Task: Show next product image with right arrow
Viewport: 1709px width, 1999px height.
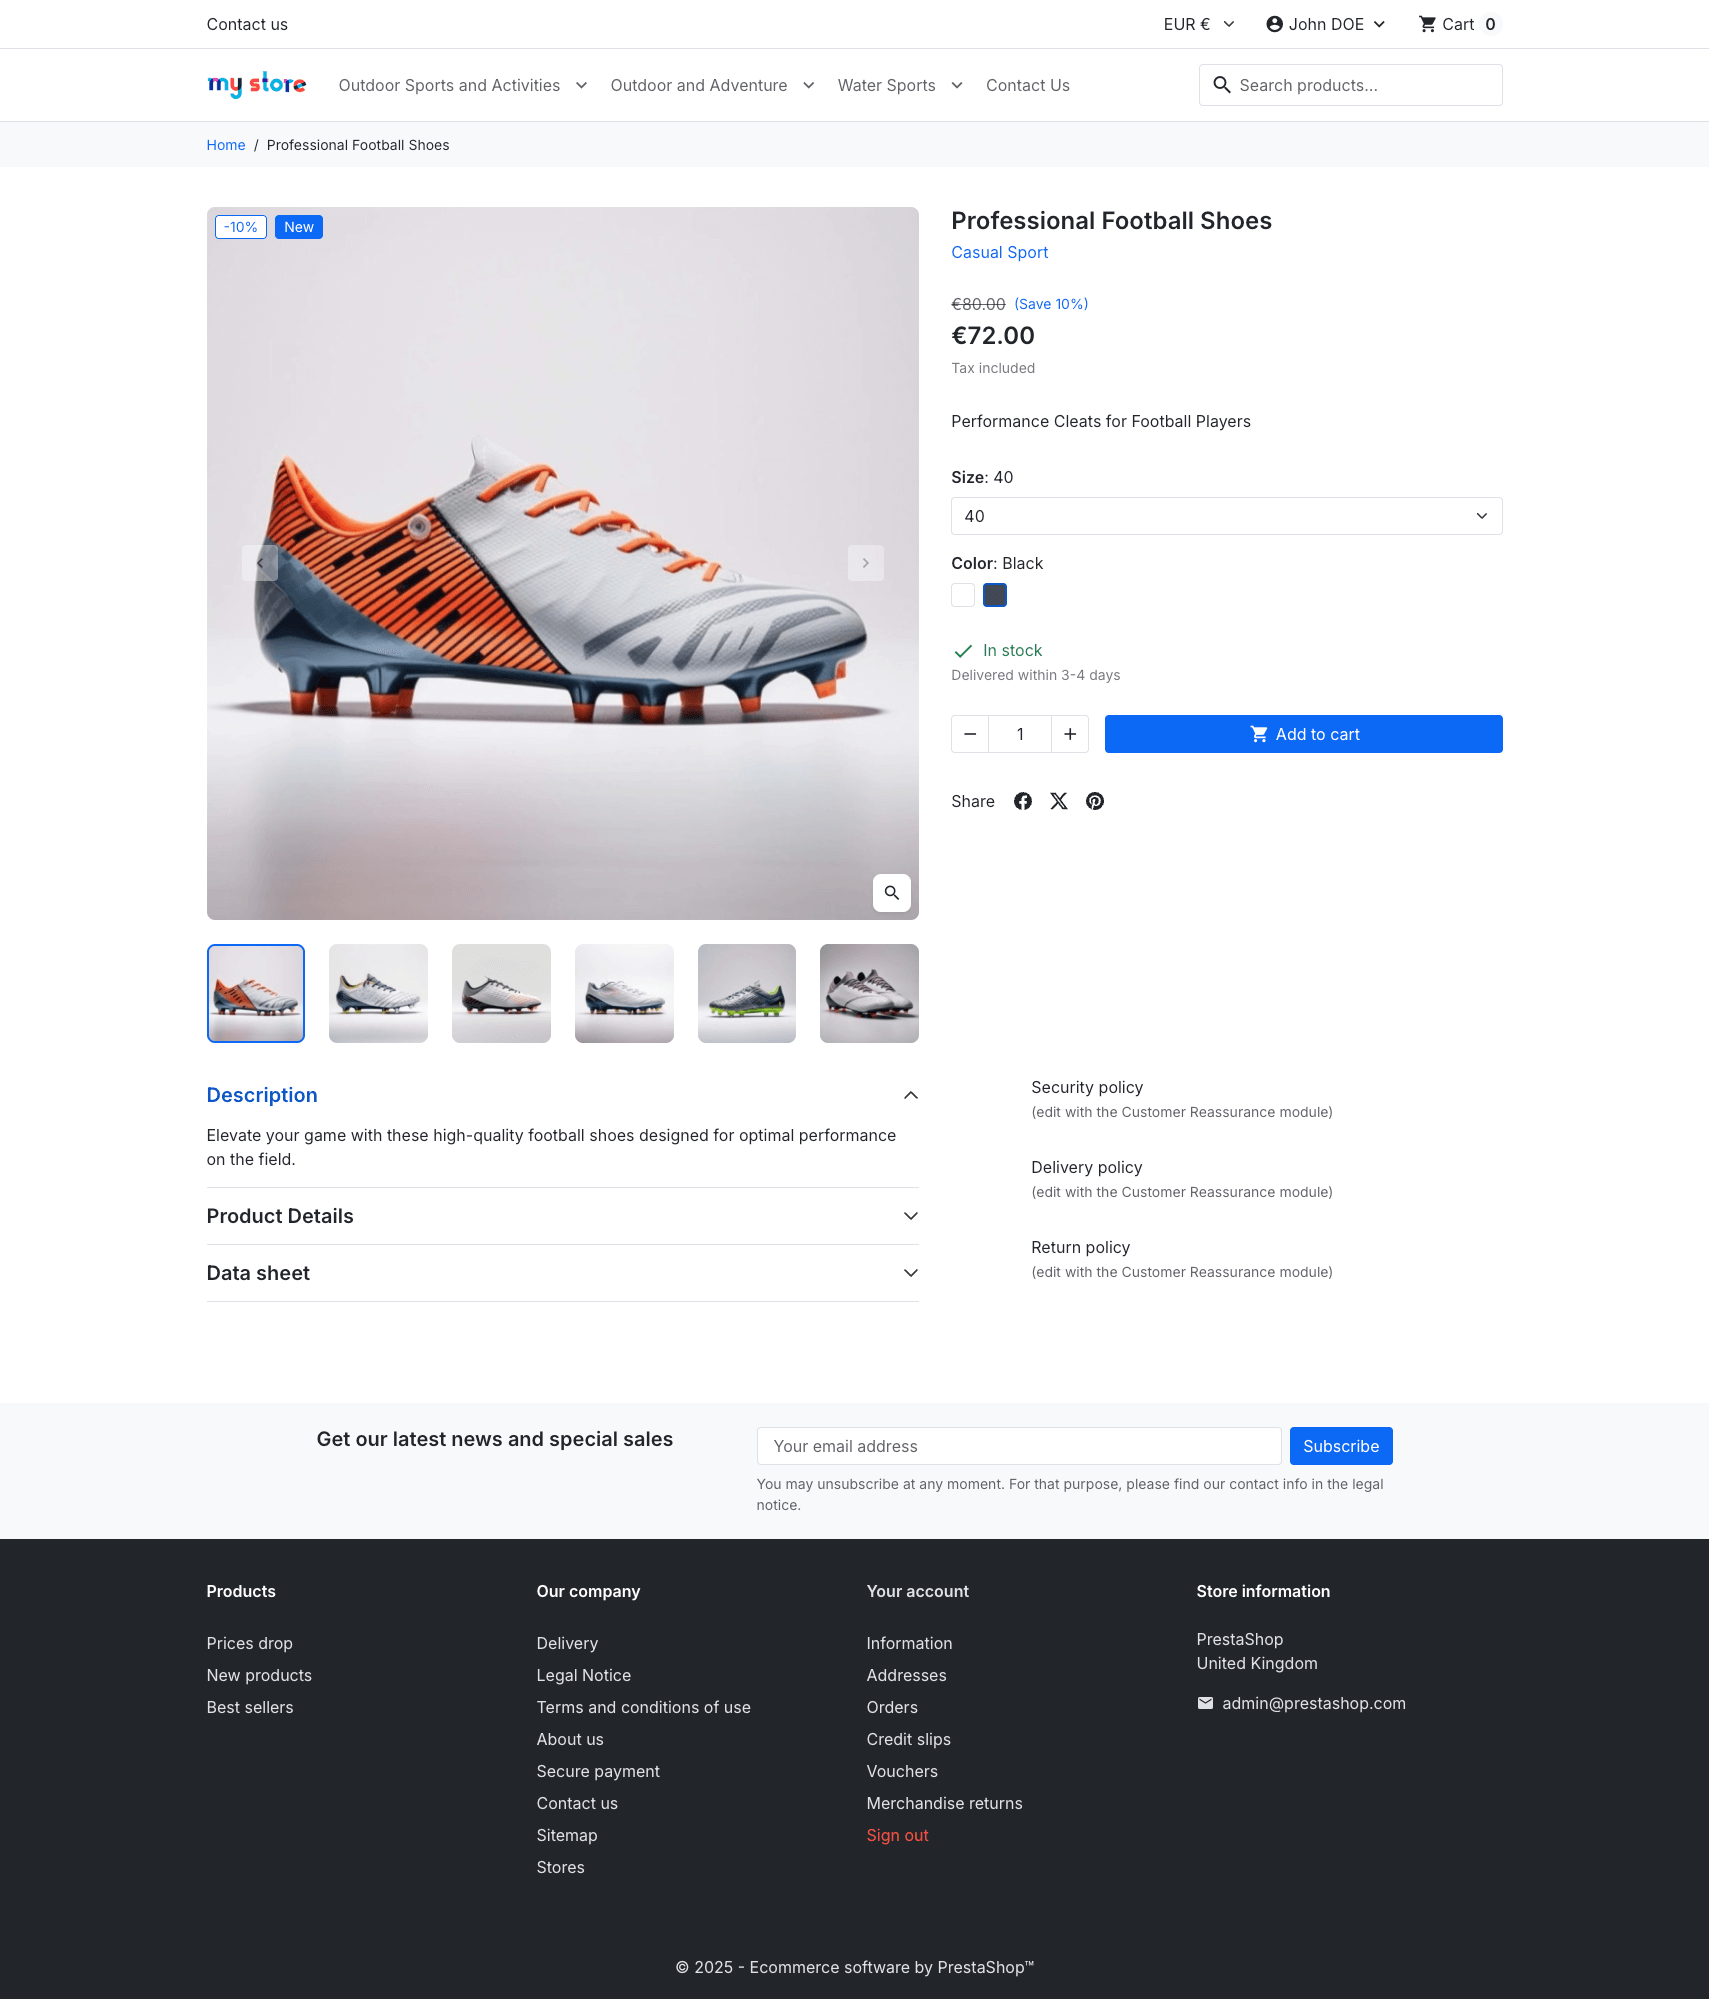Action: 866,563
